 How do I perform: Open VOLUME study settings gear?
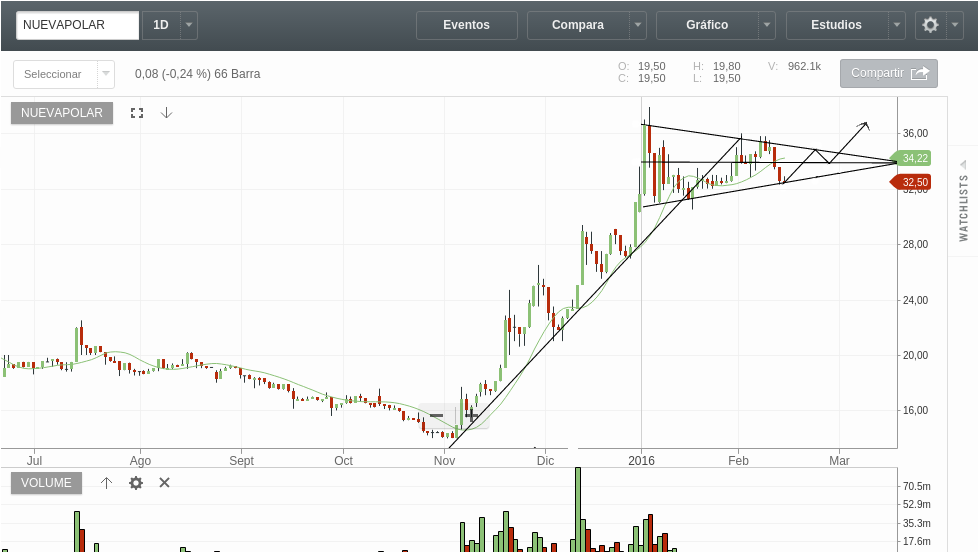click(x=135, y=483)
